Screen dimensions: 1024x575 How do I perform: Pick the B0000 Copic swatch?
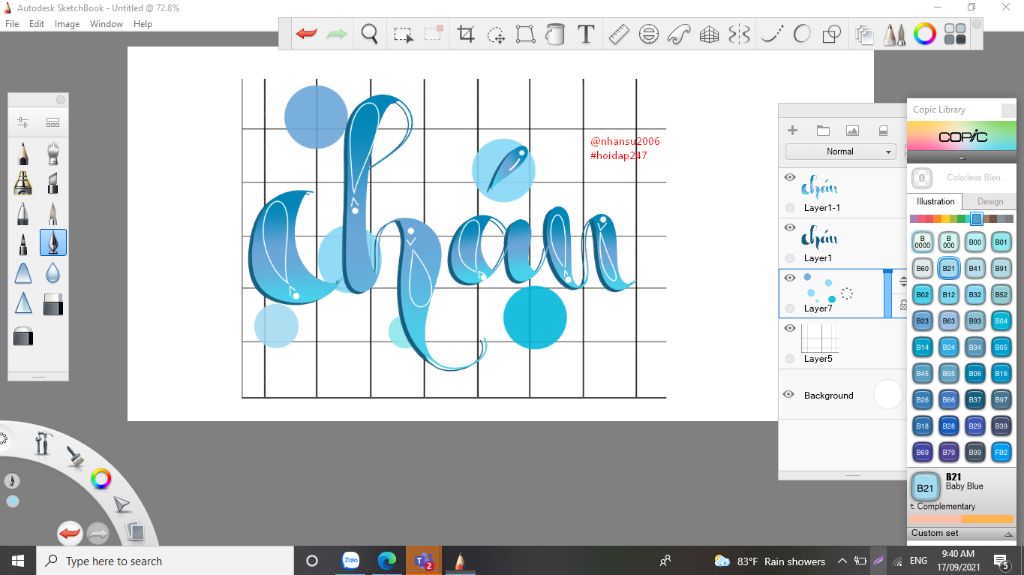coord(922,242)
